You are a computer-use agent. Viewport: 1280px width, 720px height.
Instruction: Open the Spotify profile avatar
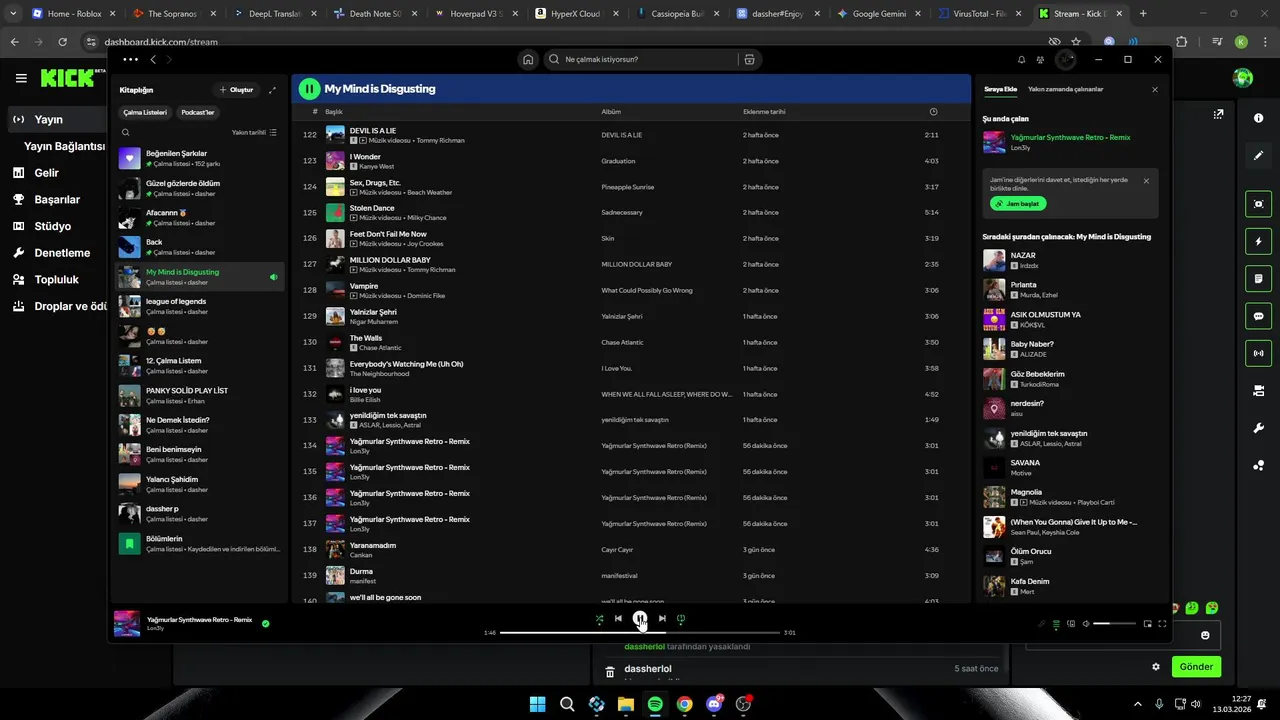[1066, 59]
